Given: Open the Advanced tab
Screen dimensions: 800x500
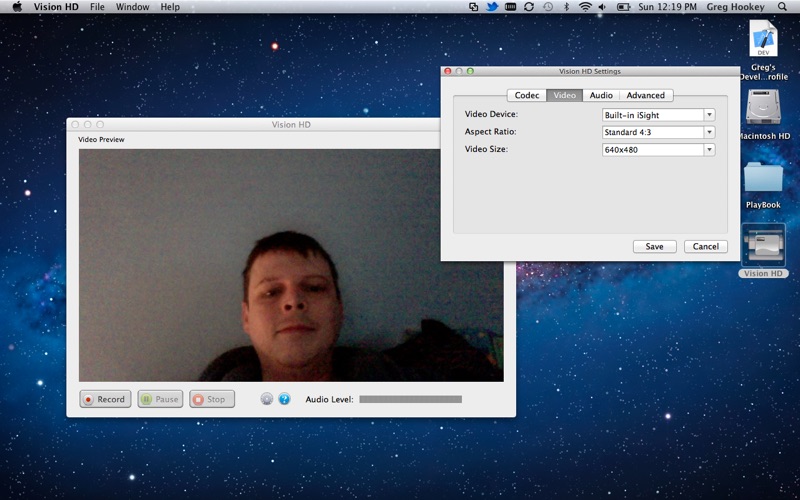Looking at the screenshot, I should coord(645,95).
